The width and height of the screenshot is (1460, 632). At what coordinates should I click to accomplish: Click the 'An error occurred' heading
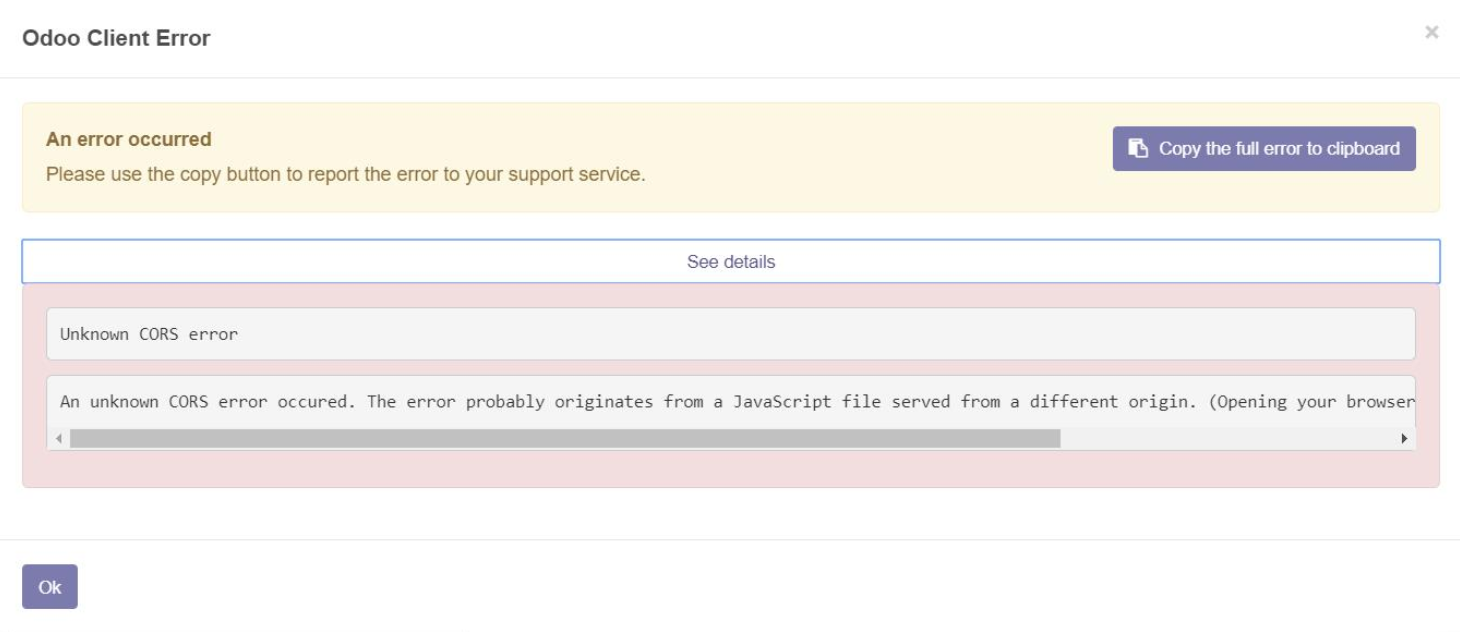click(129, 139)
